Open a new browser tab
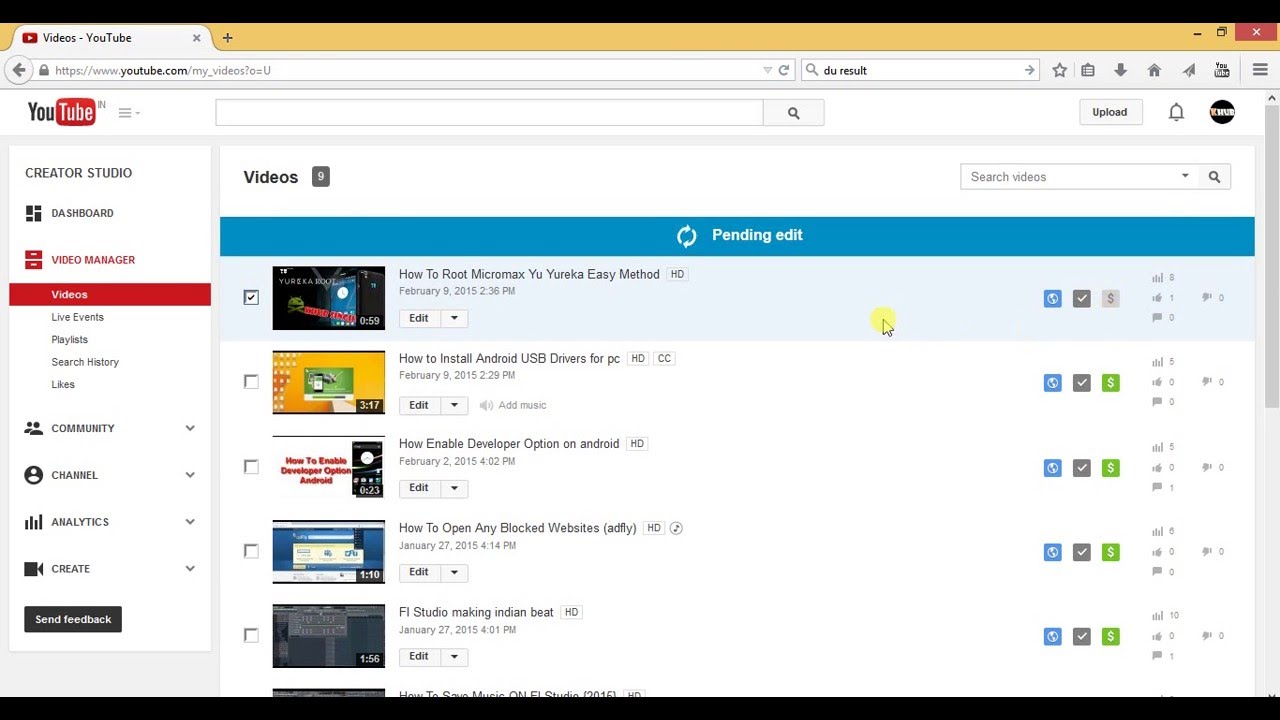The height and width of the screenshot is (720, 1280). click(227, 38)
